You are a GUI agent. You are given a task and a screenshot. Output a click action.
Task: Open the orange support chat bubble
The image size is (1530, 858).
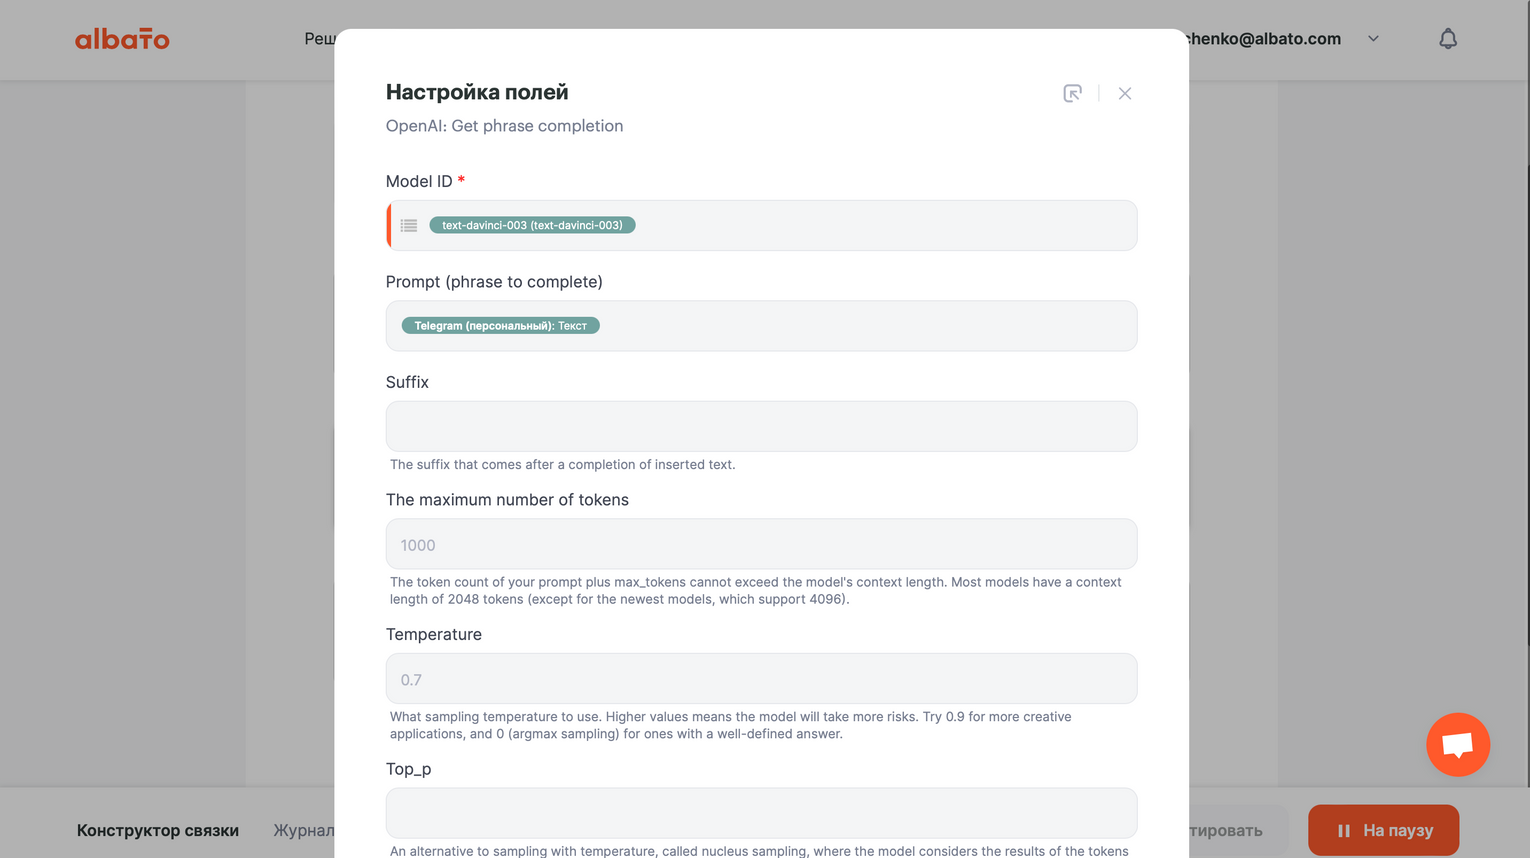click(1457, 744)
